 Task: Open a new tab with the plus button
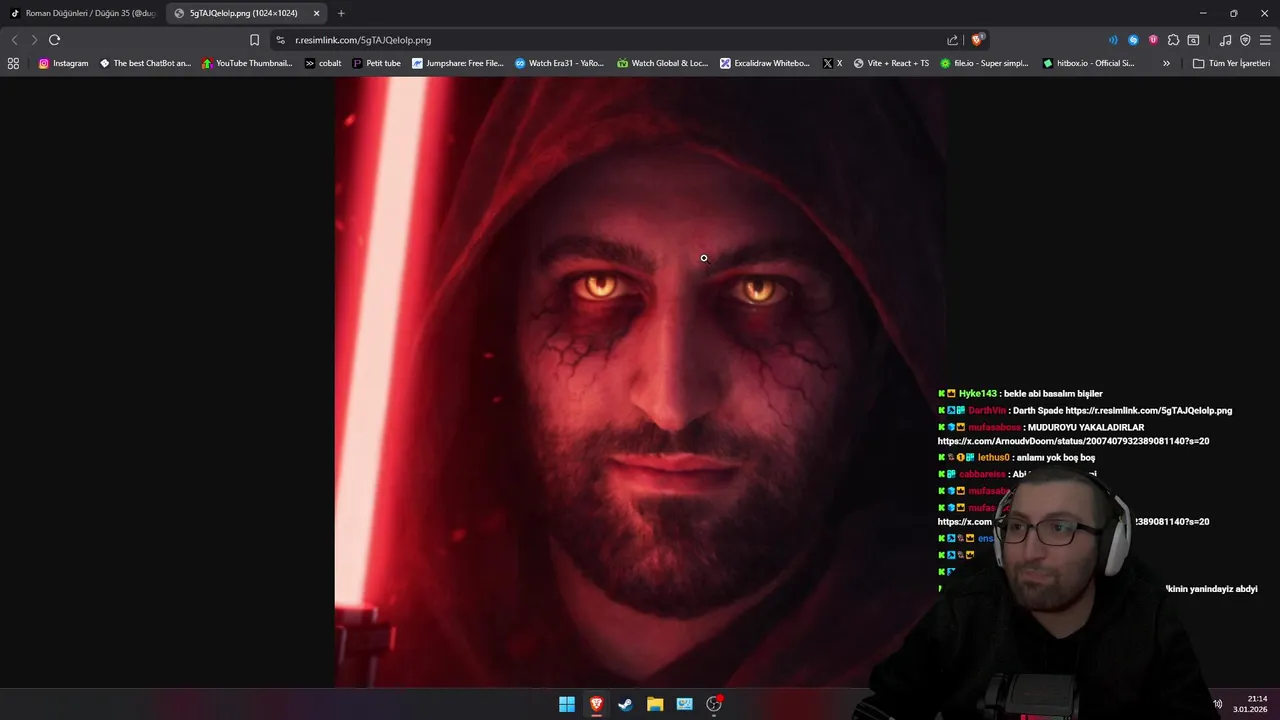[x=341, y=13]
